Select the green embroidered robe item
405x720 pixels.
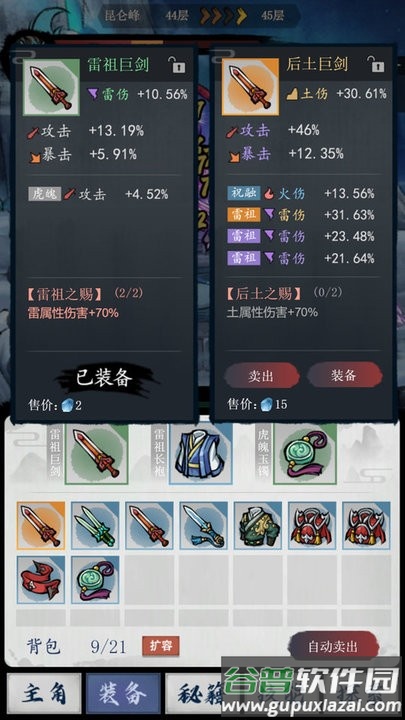(258, 525)
